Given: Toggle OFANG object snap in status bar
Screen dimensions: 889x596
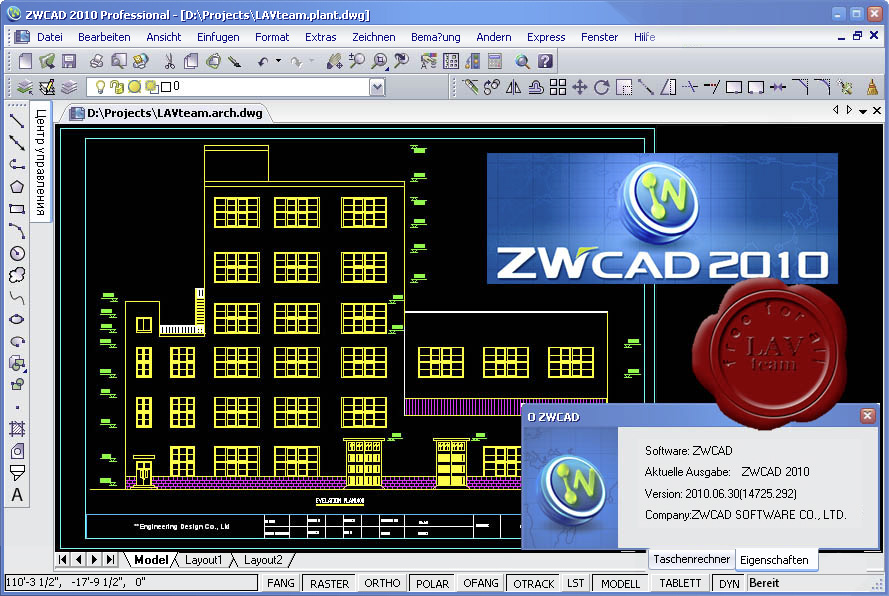Looking at the screenshot, I should [481, 583].
